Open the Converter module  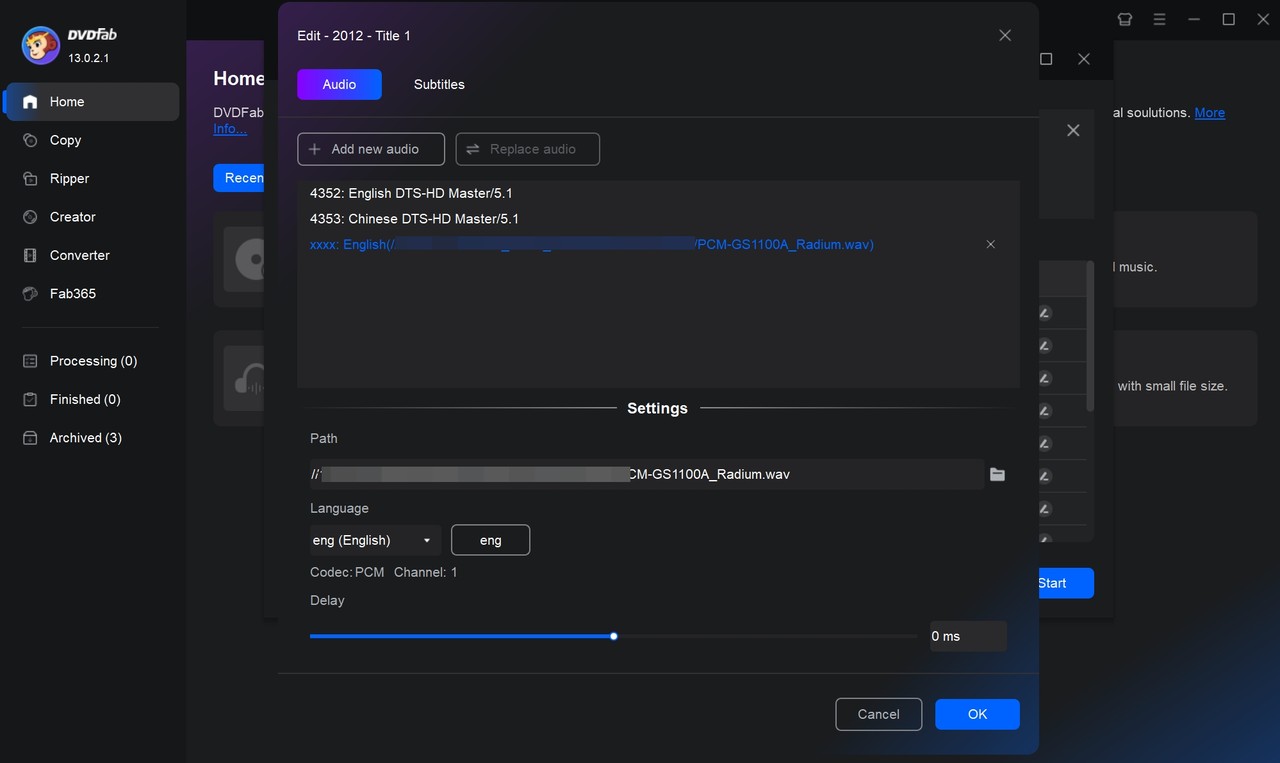[80, 255]
